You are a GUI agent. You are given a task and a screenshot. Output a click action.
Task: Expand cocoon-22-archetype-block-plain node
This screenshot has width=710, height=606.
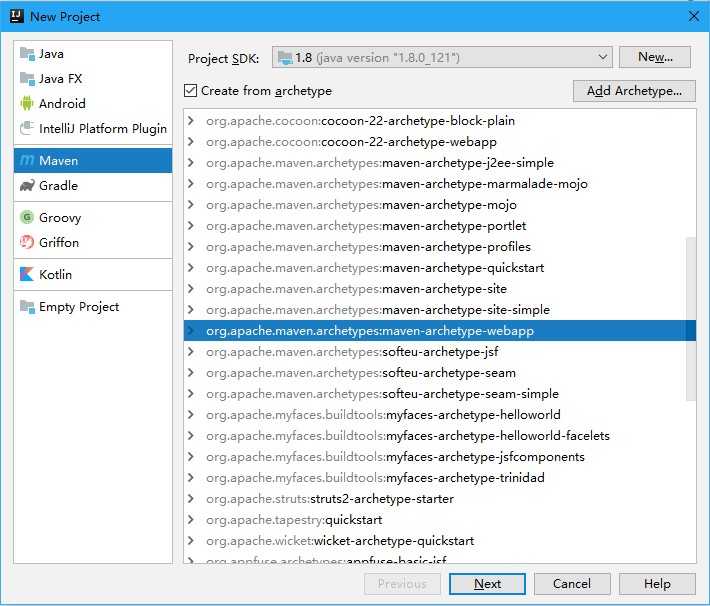point(191,120)
